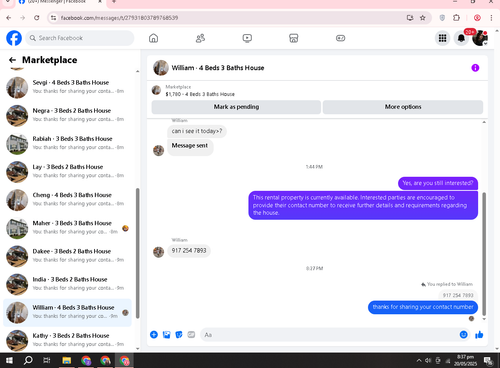Screen dimensions: 500x368
Task: Open Negra 3 Beds 2 Baths House chat
Action: click(67, 116)
